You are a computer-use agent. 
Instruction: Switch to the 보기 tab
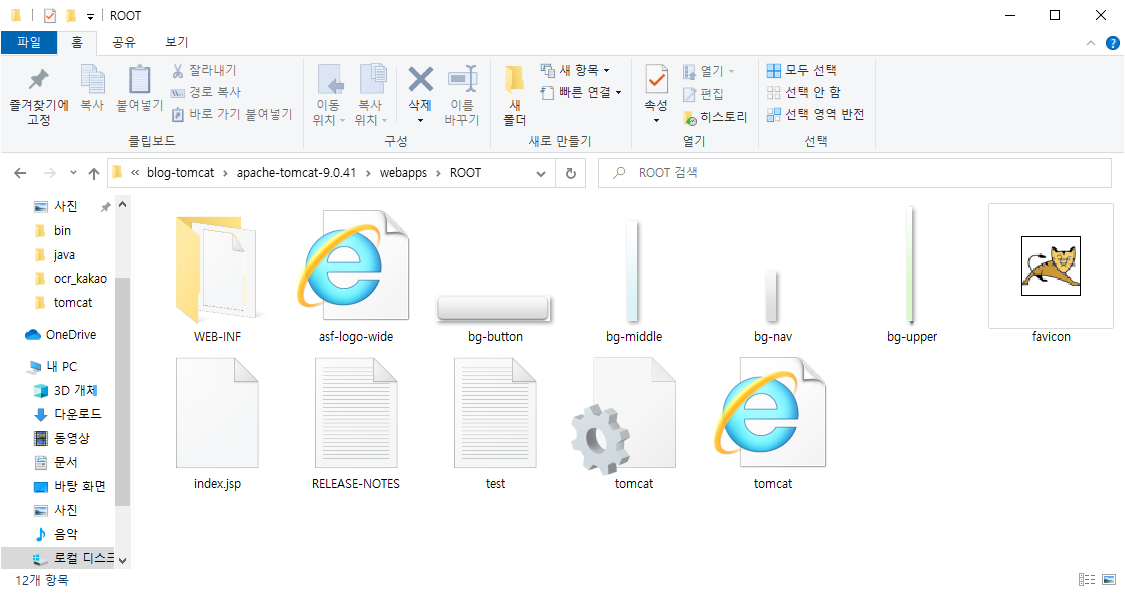[x=176, y=42]
